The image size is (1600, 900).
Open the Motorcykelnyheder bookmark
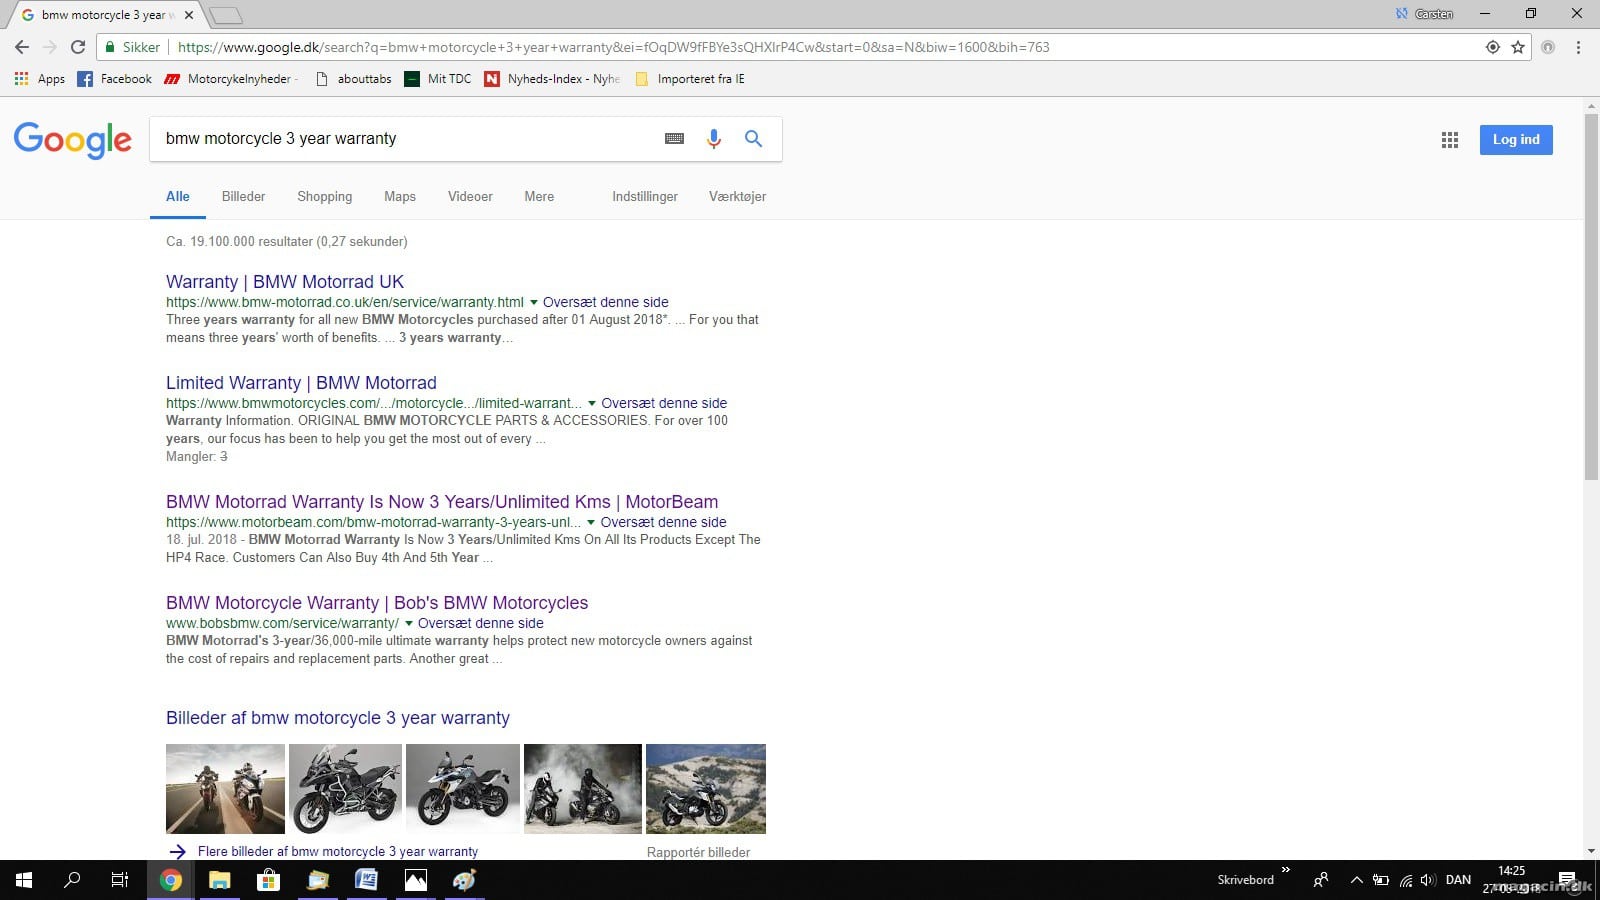point(230,79)
